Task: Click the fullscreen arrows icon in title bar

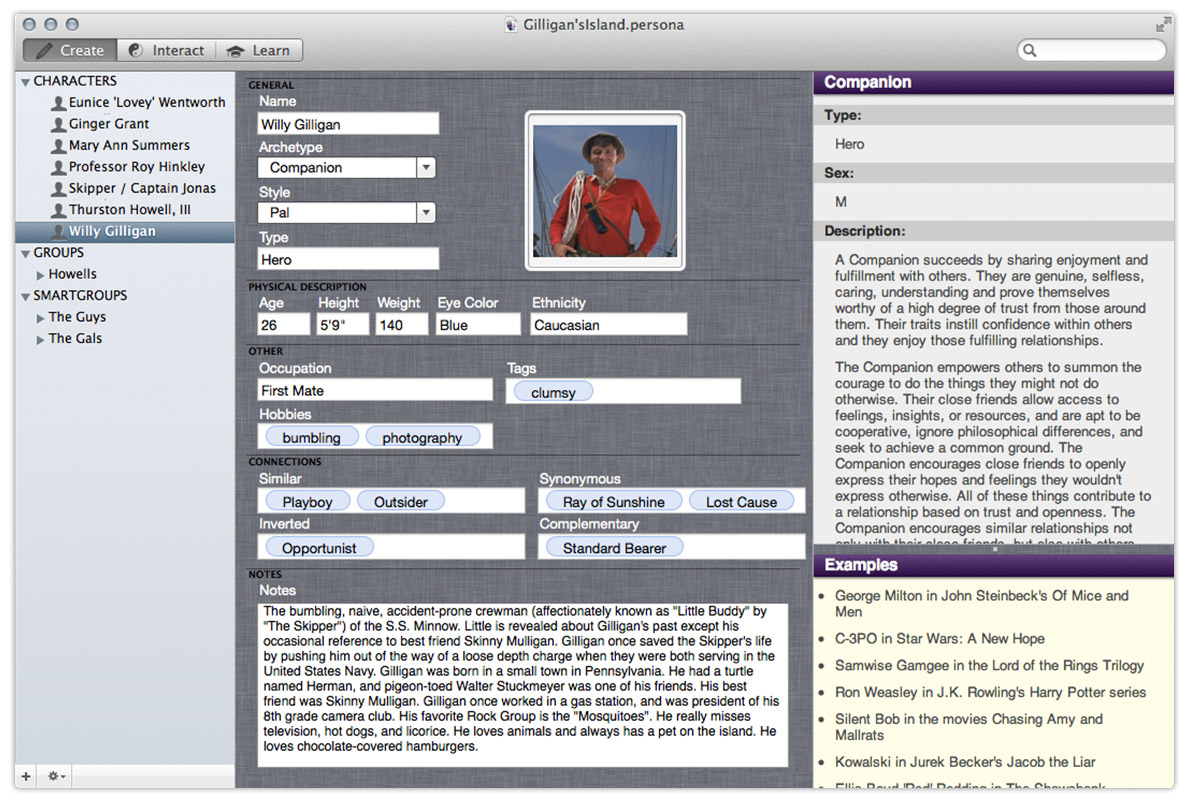Action: point(1162,24)
